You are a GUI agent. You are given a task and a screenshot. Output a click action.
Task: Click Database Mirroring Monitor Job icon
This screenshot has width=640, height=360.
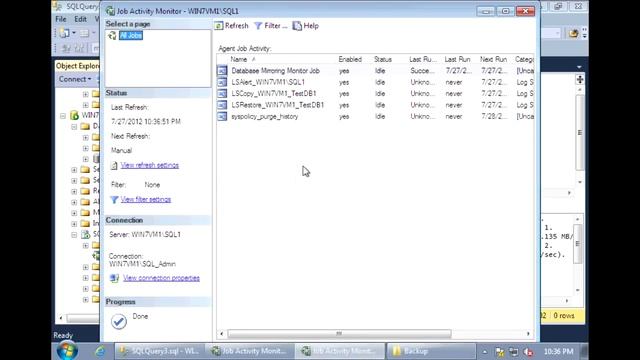coord(222,71)
